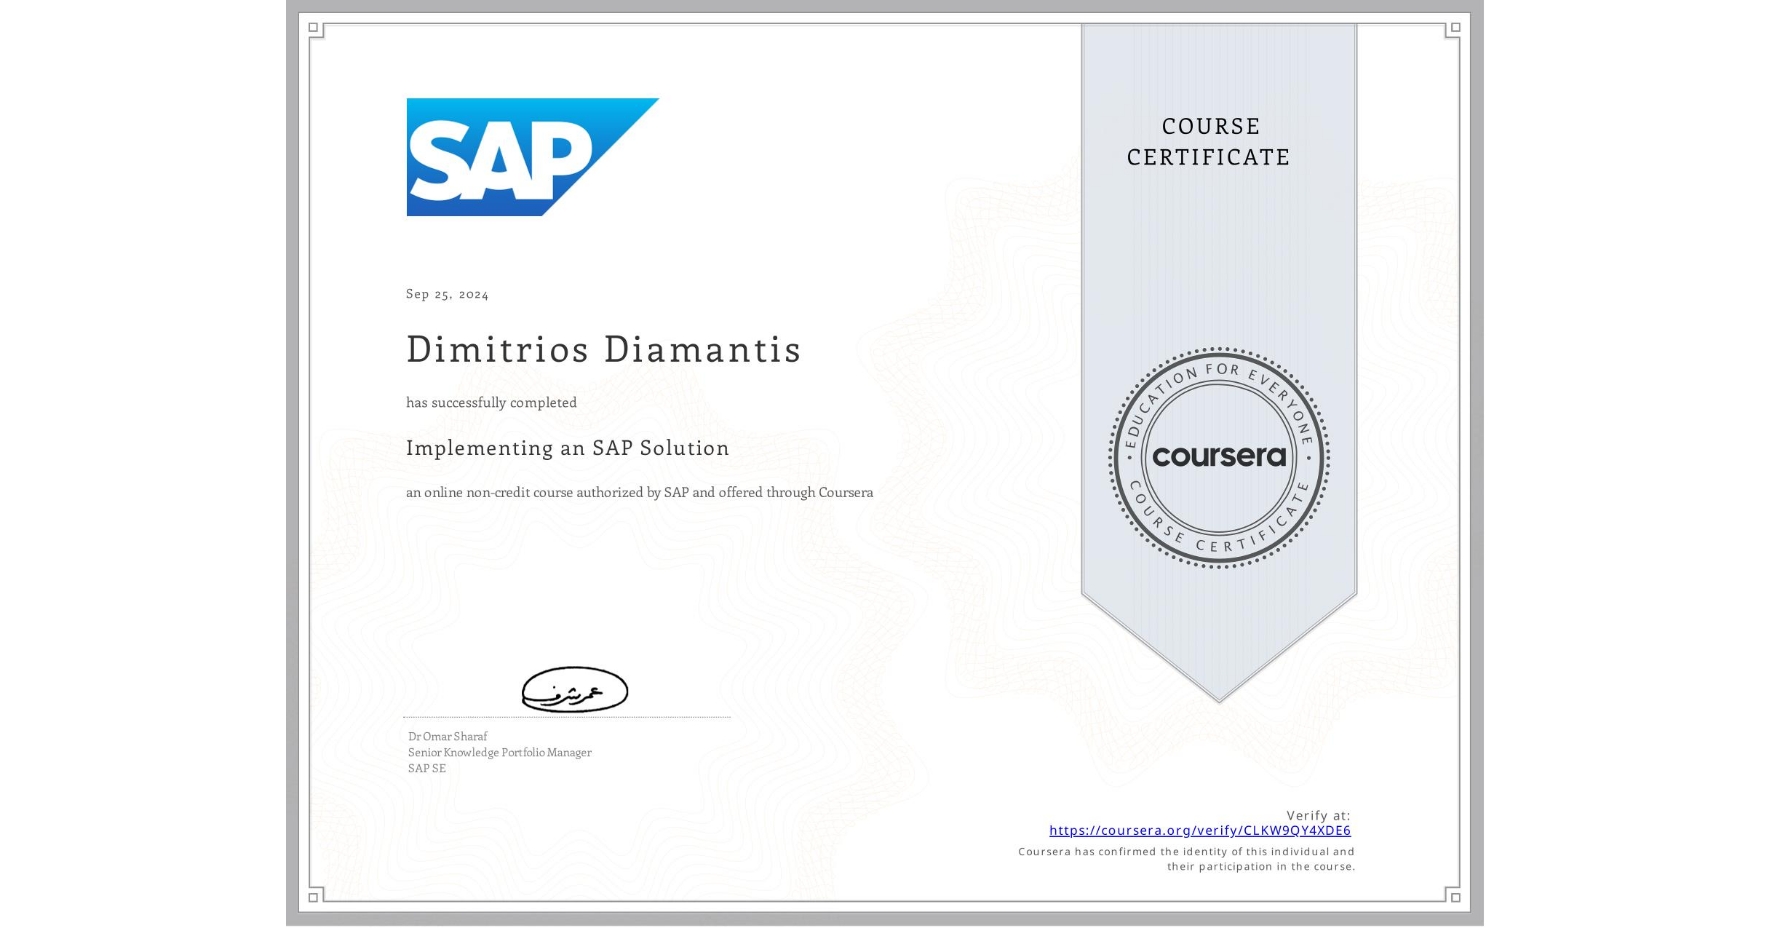The height and width of the screenshot is (928, 1772).
Task: Select the coursera wordmark inside the seal
Action: (1219, 456)
